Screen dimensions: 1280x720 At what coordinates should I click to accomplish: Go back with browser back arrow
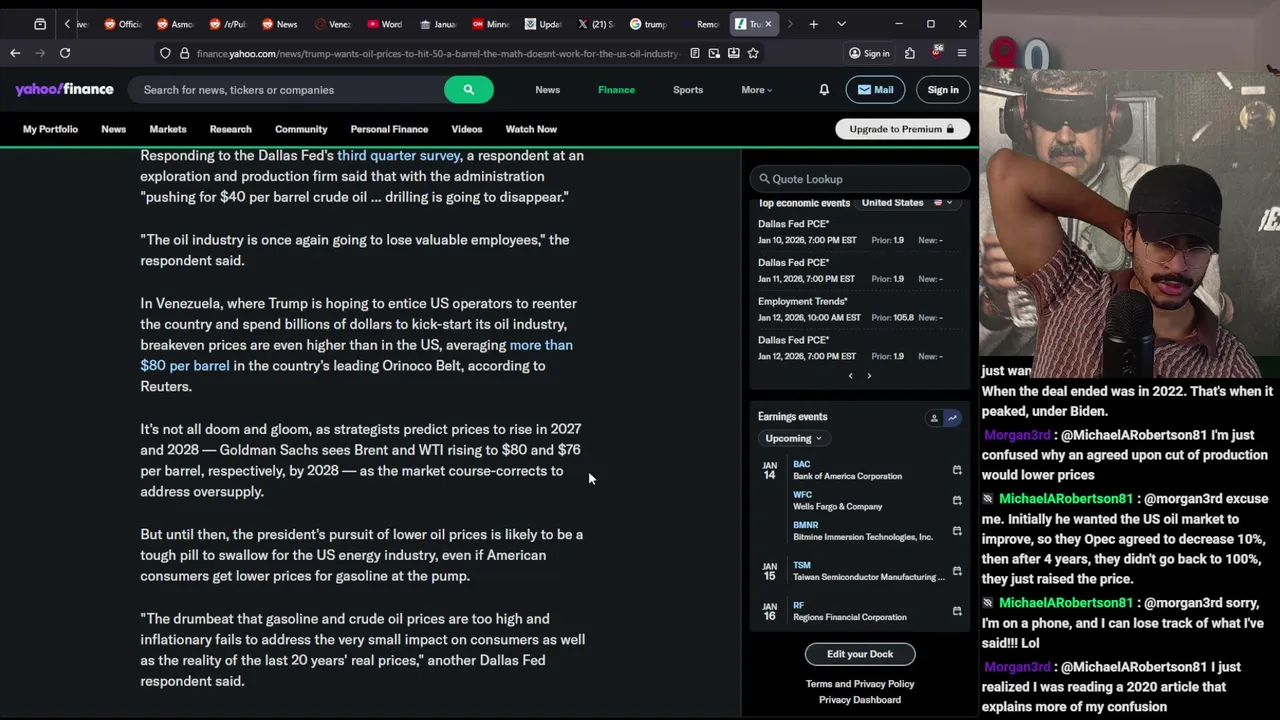coord(15,53)
